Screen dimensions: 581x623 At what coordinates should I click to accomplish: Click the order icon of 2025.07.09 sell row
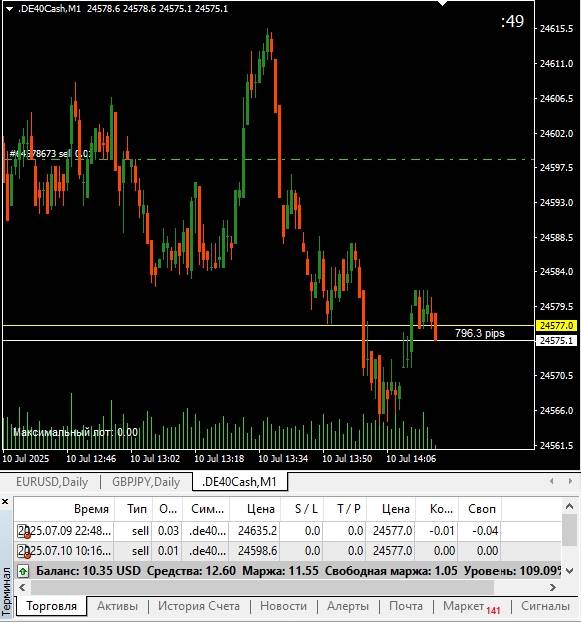[x=24, y=531]
